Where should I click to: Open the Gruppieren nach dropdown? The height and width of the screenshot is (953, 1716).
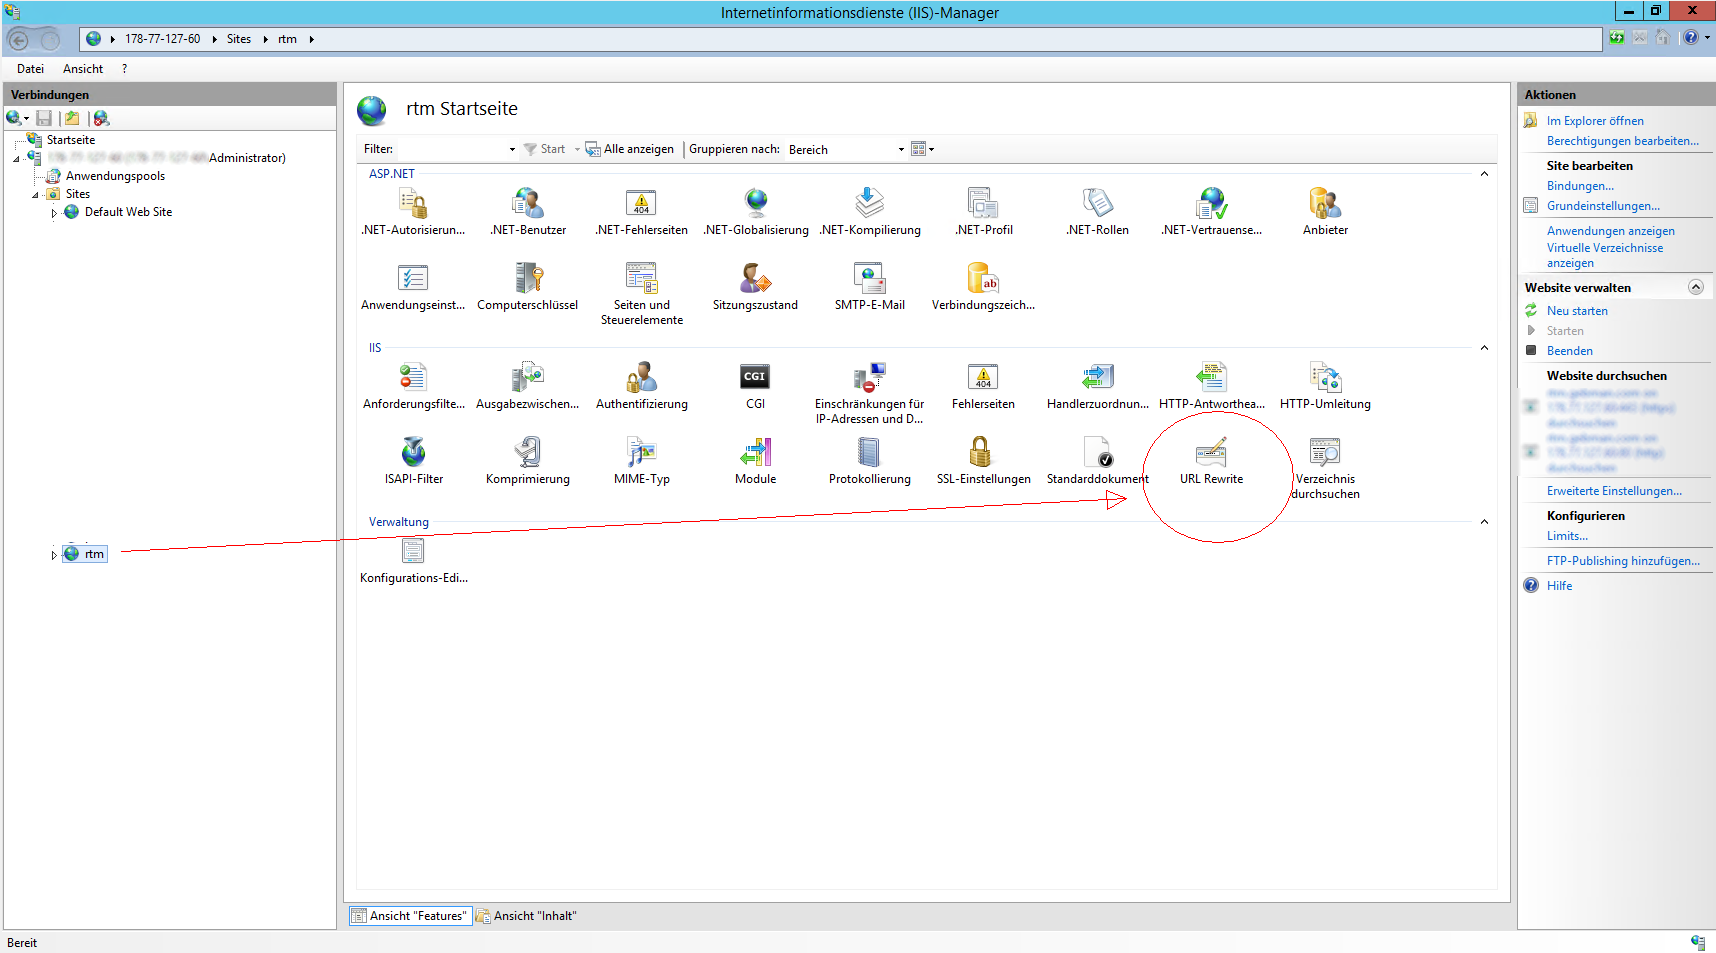[x=901, y=150]
